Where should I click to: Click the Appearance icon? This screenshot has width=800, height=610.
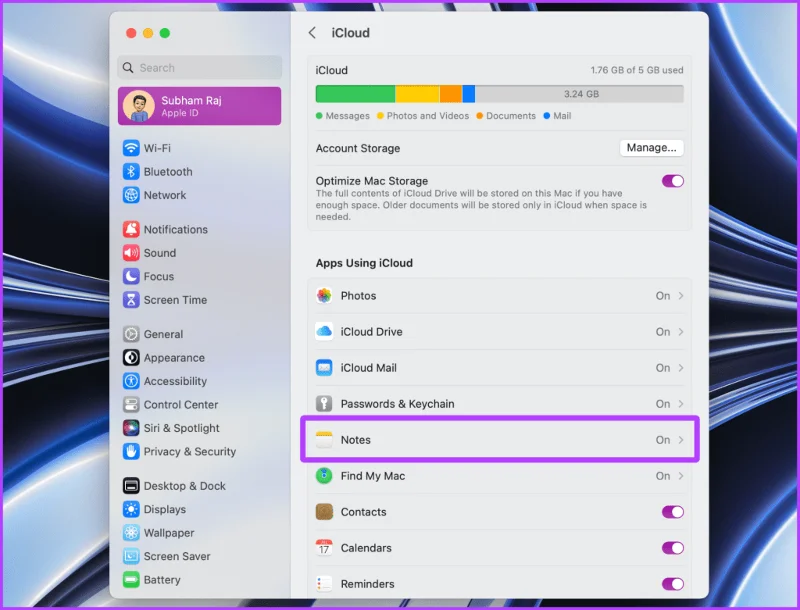click(131, 358)
